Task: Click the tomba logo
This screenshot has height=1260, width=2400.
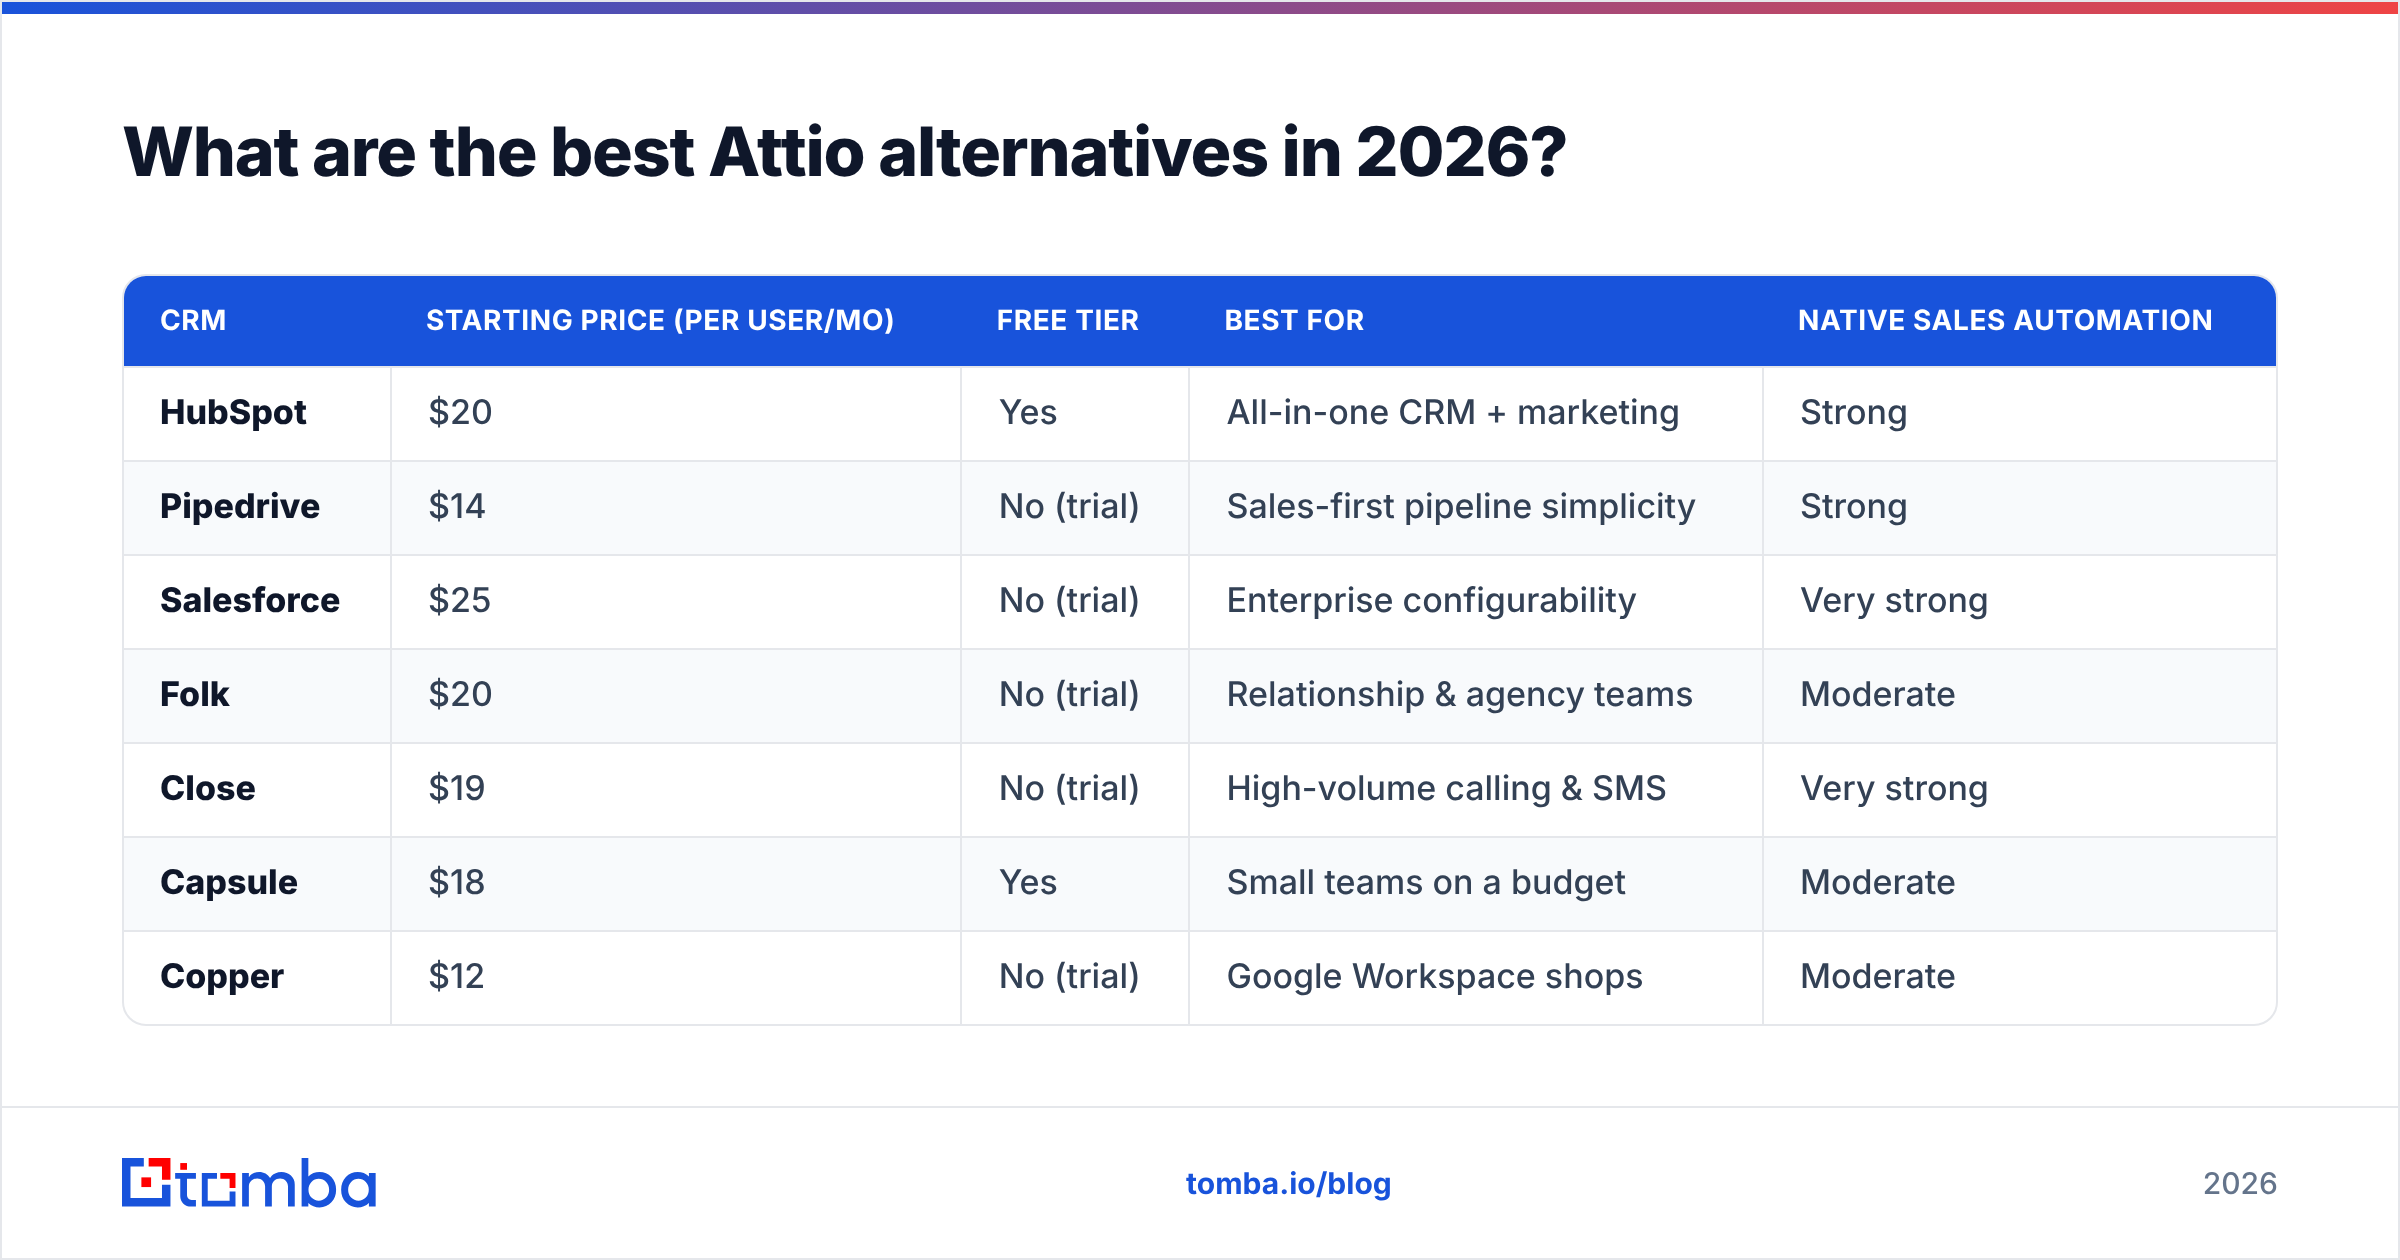Action: point(249,1183)
